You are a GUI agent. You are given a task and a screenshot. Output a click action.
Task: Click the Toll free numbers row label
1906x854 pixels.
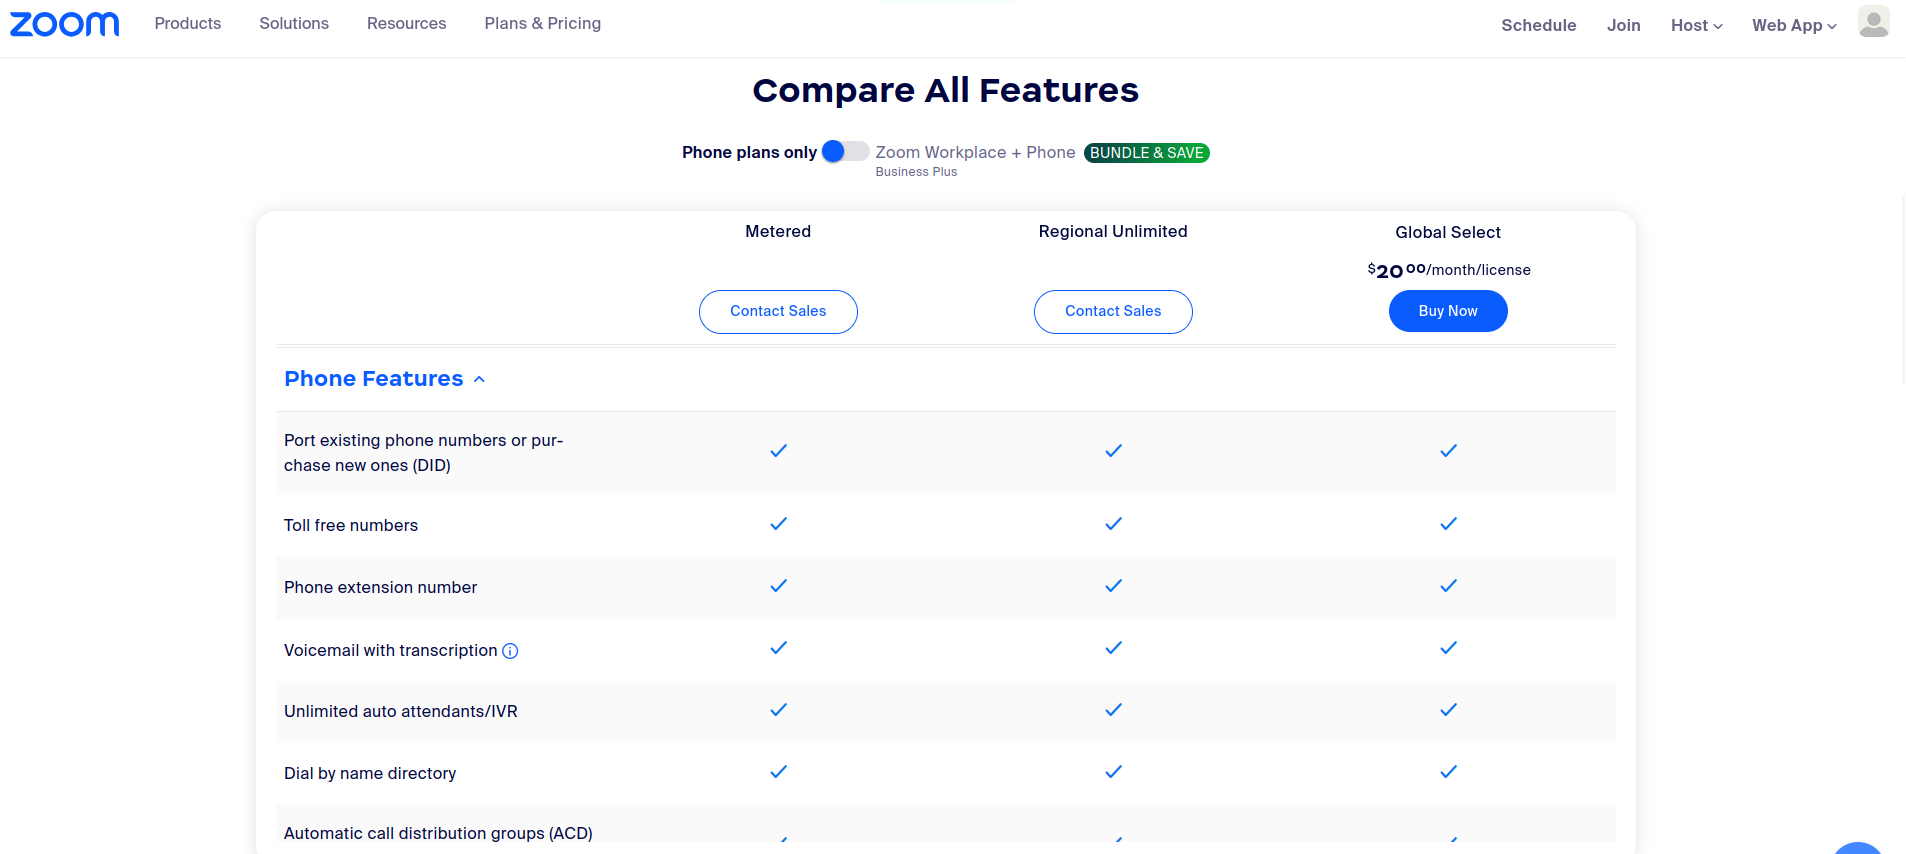tap(351, 525)
